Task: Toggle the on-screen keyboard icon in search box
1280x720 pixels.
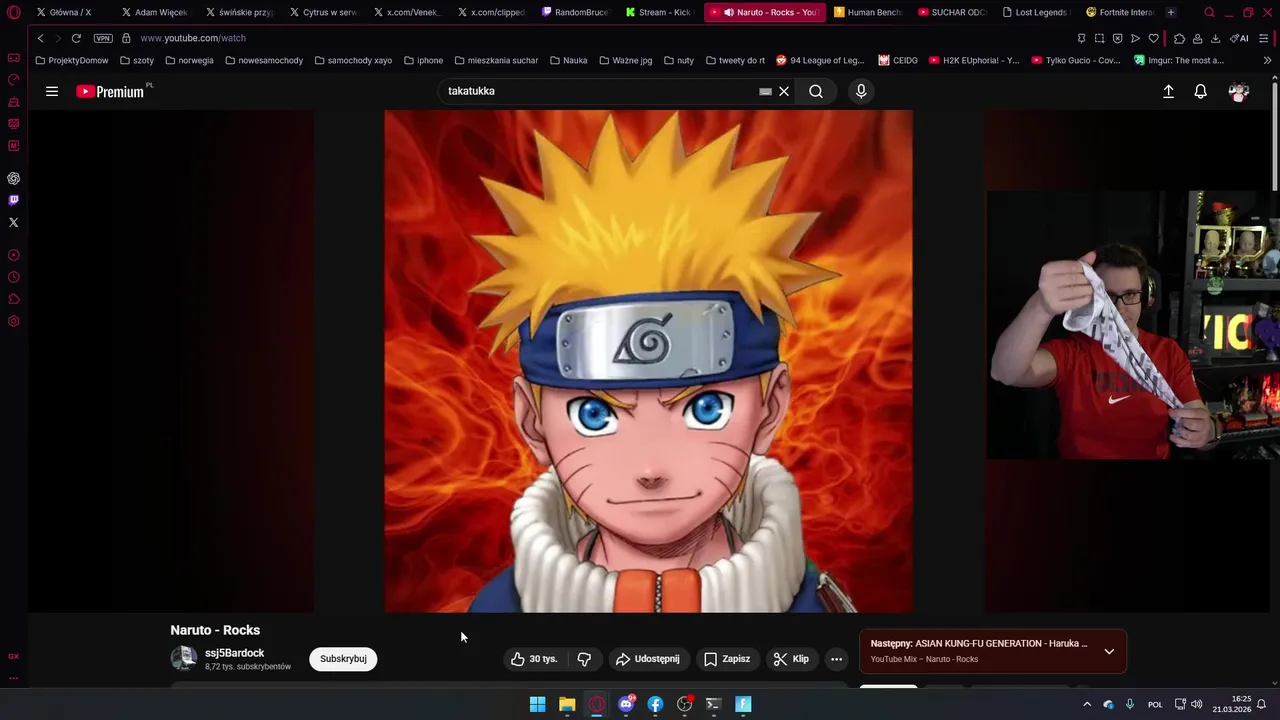Action: click(x=765, y=91)
